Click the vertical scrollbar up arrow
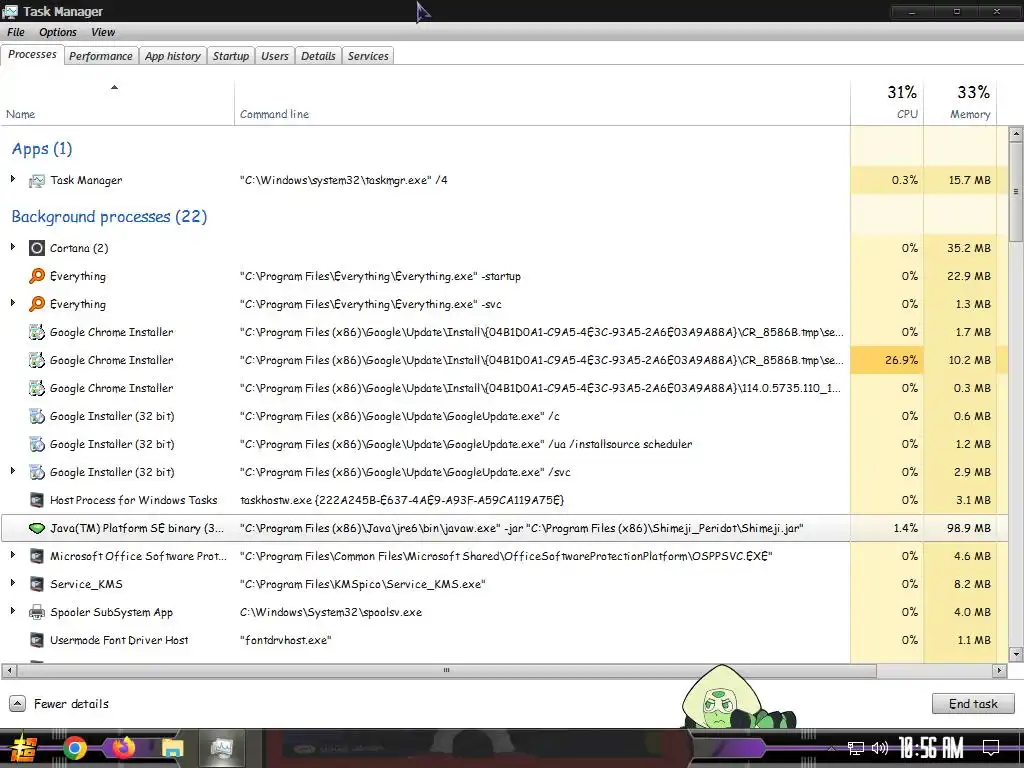The image size is (1024, 768). coord(1016,135)
